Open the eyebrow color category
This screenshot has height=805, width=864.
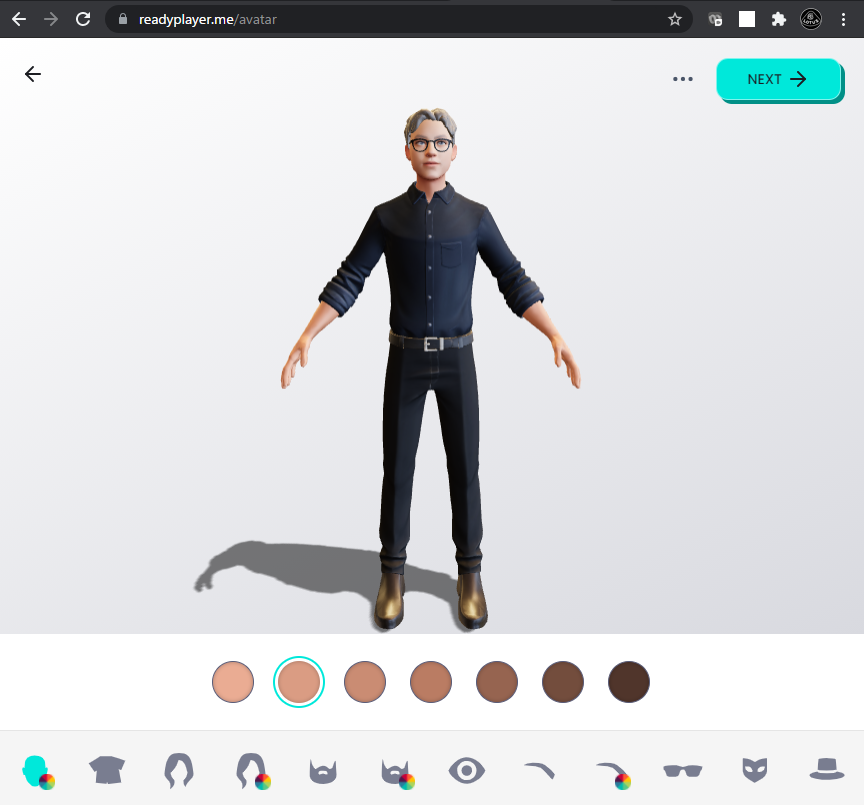coord(612,771)
